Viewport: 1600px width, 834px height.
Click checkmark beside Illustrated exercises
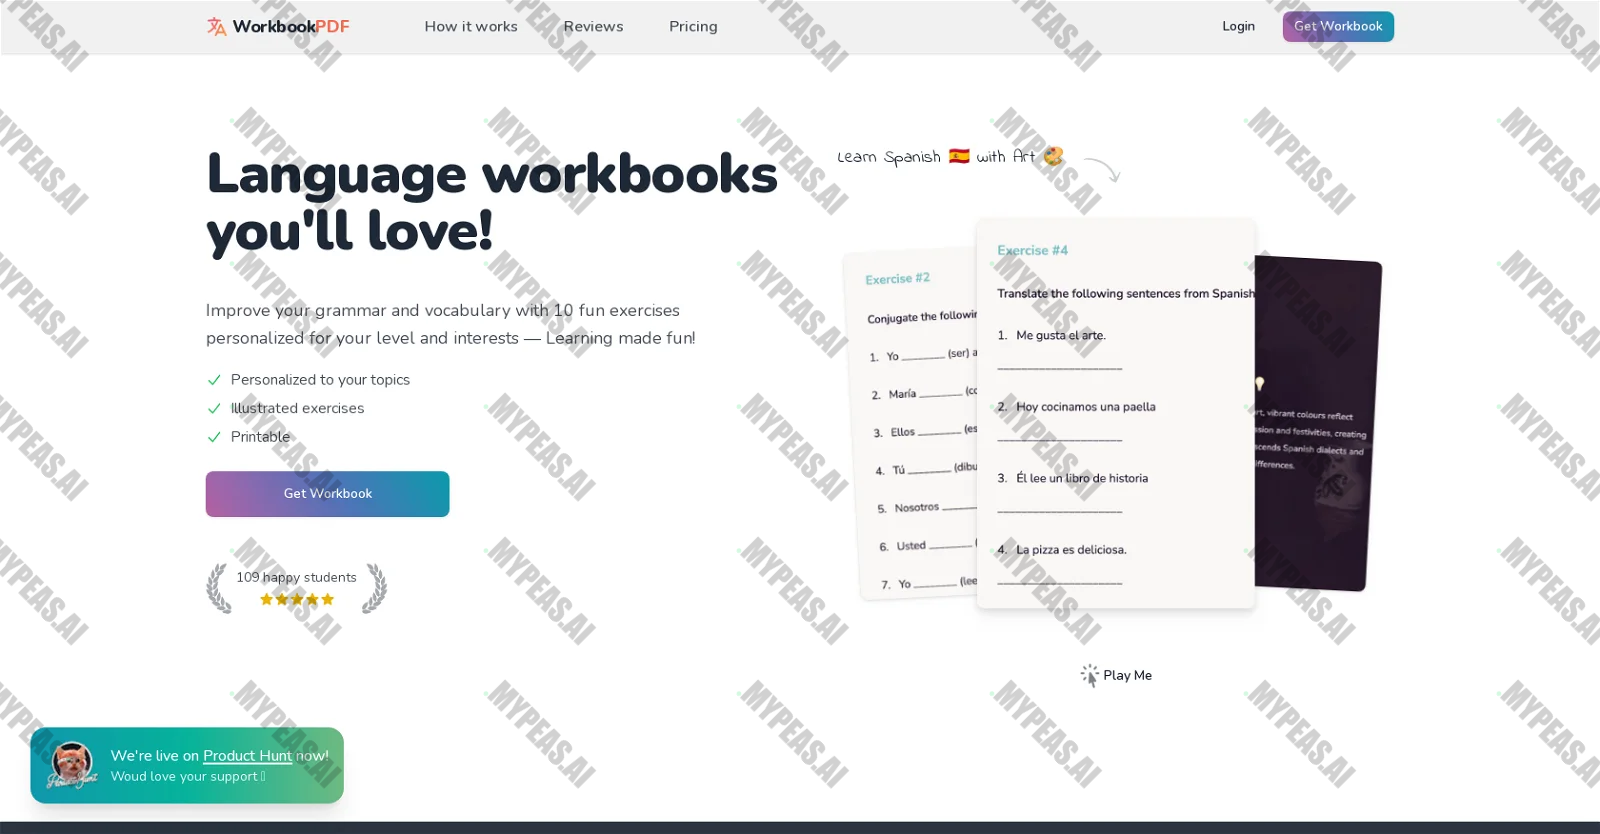pos(214,408)
